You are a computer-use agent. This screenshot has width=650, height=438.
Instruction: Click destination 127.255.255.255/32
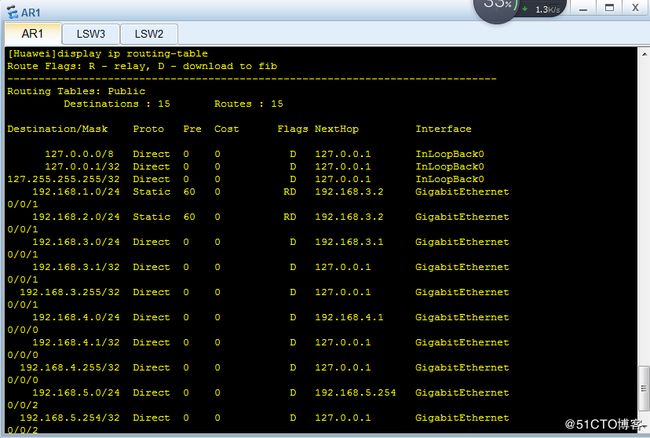pyautogui.click(x=64, y=179)
